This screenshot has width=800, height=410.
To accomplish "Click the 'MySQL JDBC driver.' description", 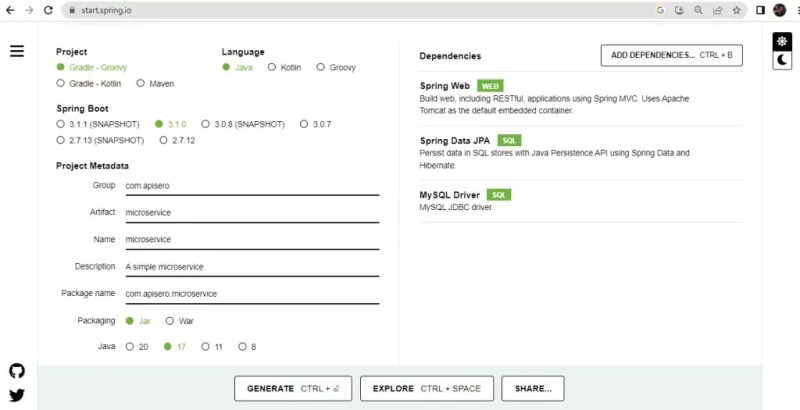I will (x=456, y=208).
